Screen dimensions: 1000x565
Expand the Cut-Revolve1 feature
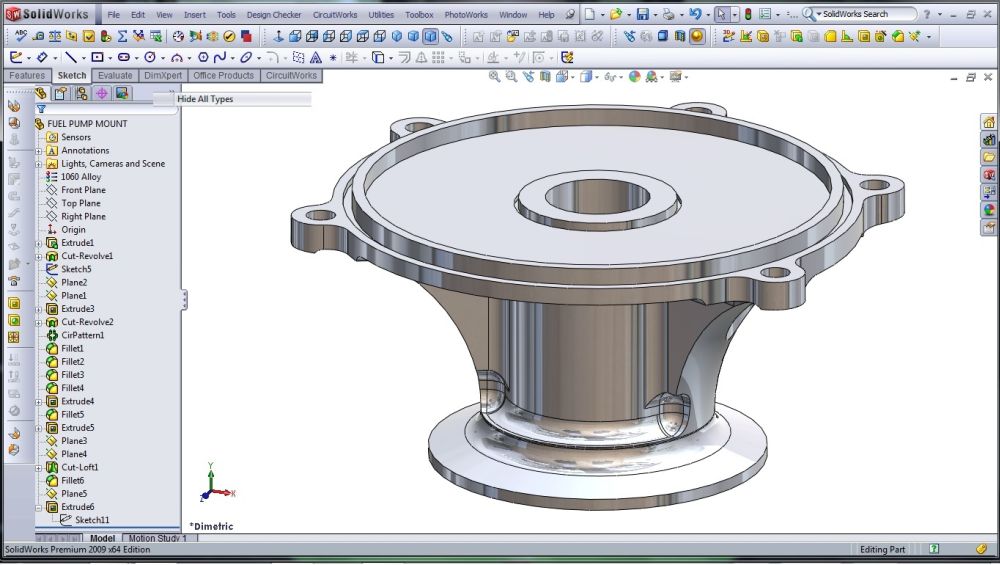coord(38,256)
